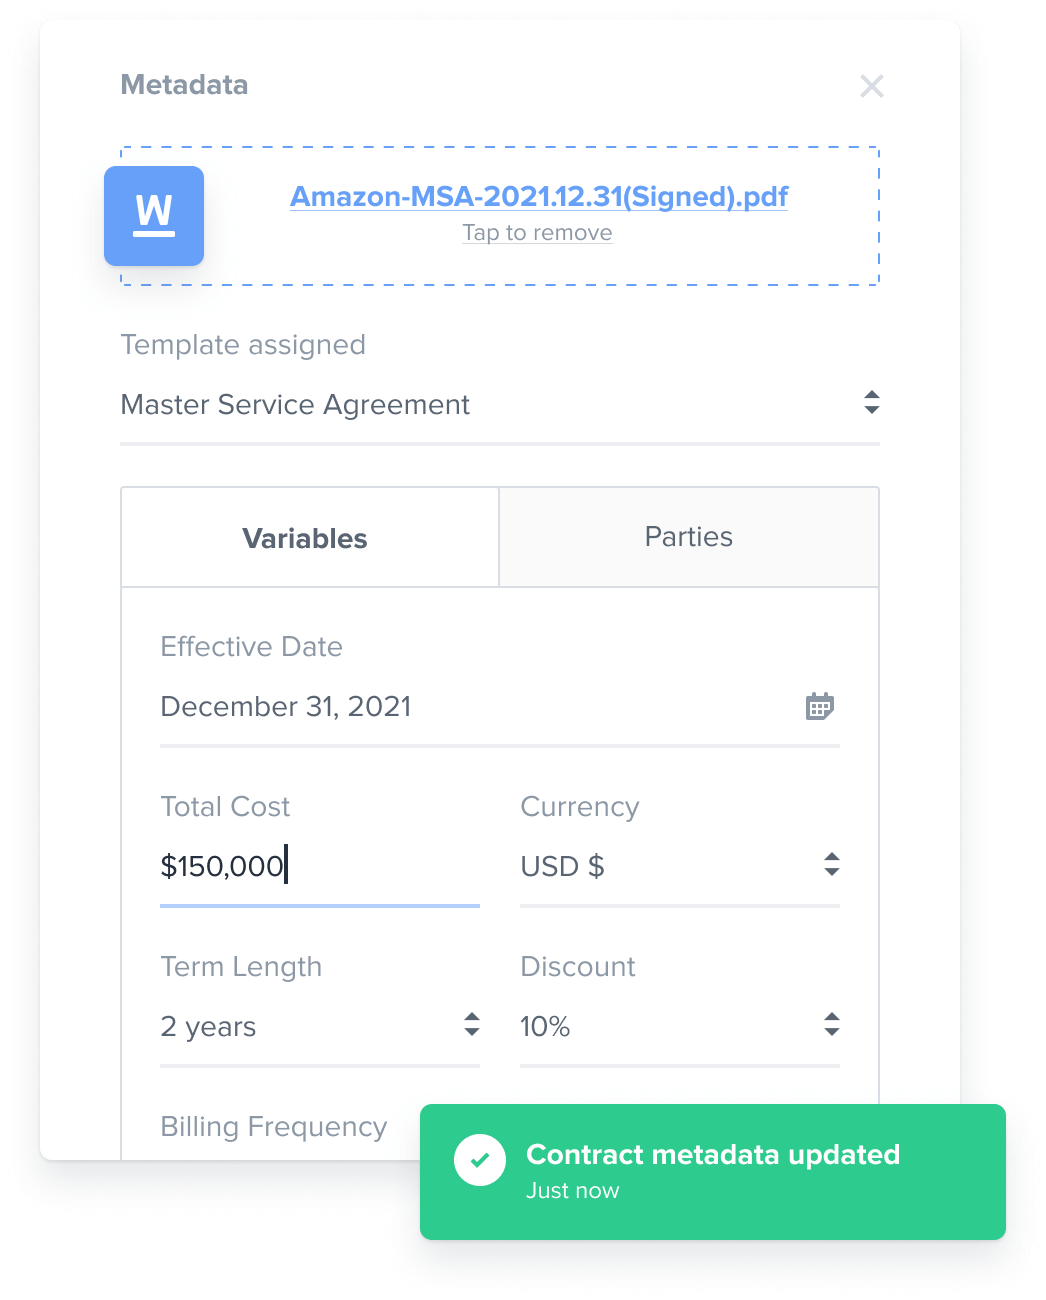Click the Billing Frequency field label

274,1127
